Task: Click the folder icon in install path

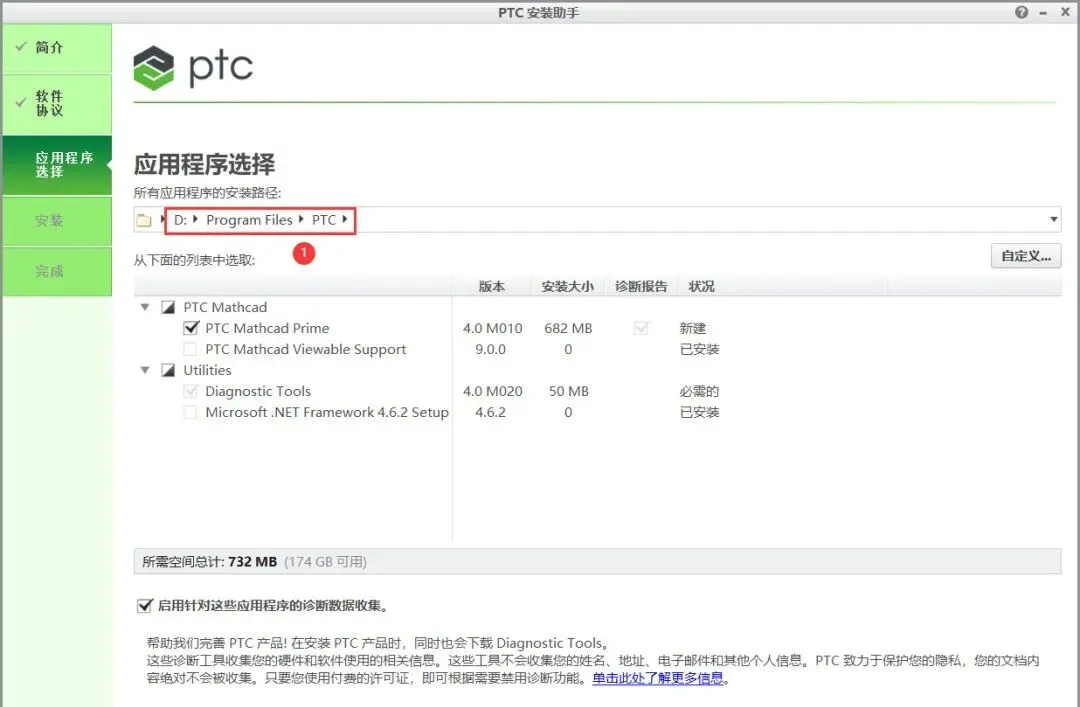Action: point(144,221)
